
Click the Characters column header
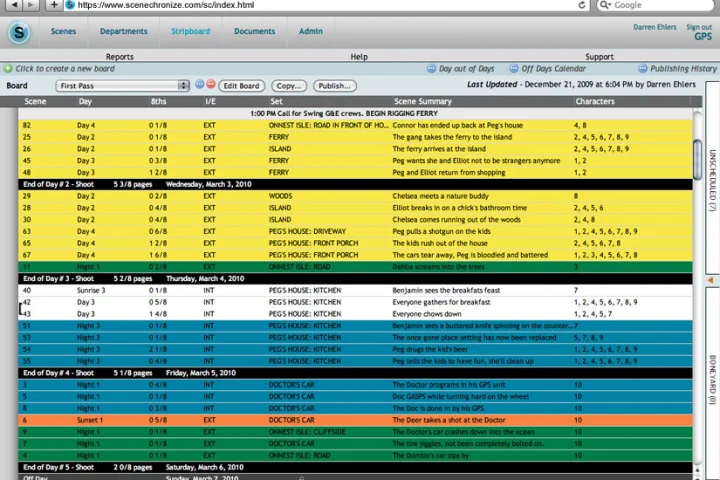(x=595, y=101)
